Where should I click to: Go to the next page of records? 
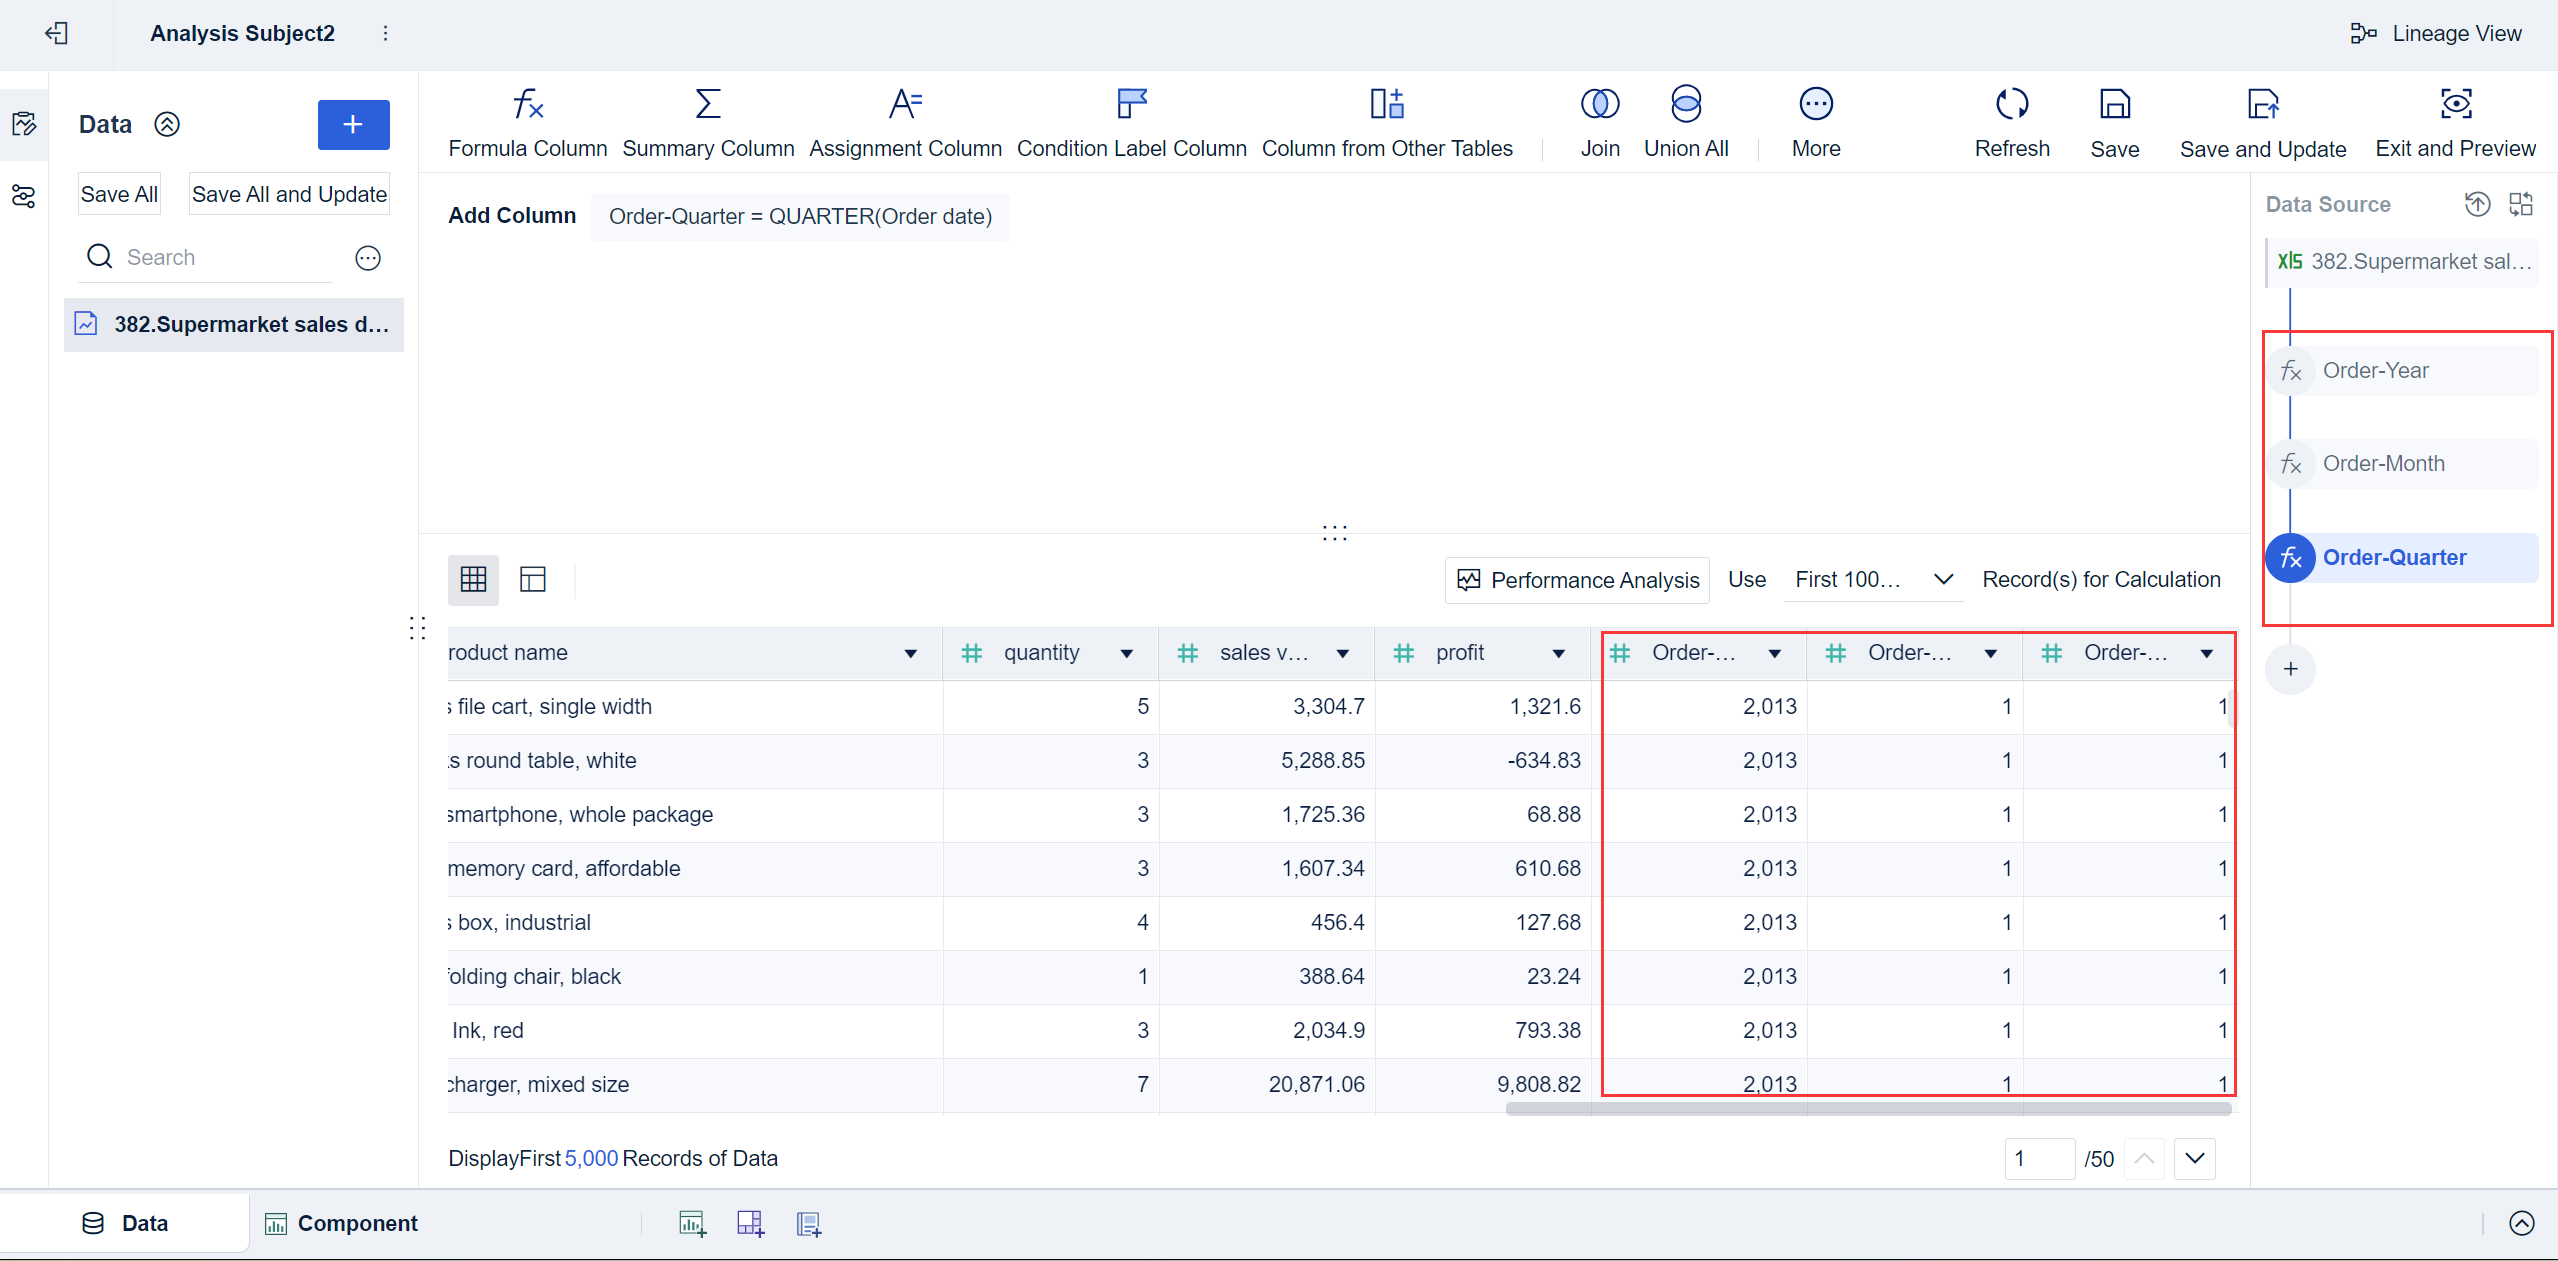2195,1158
